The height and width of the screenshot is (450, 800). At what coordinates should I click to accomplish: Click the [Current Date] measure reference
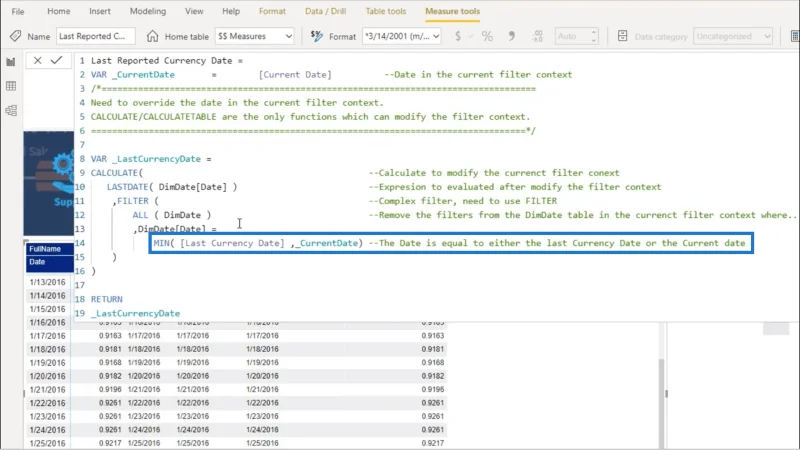tap(295, 74)
